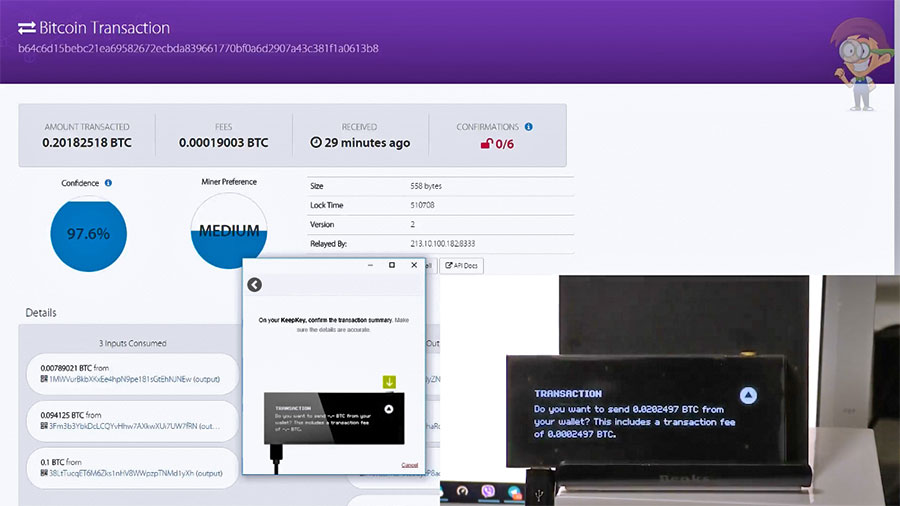The height and width of the screenshot is (506, 900).
Task: Minimize the KeepKey window
Action: (x=370, y=265)
